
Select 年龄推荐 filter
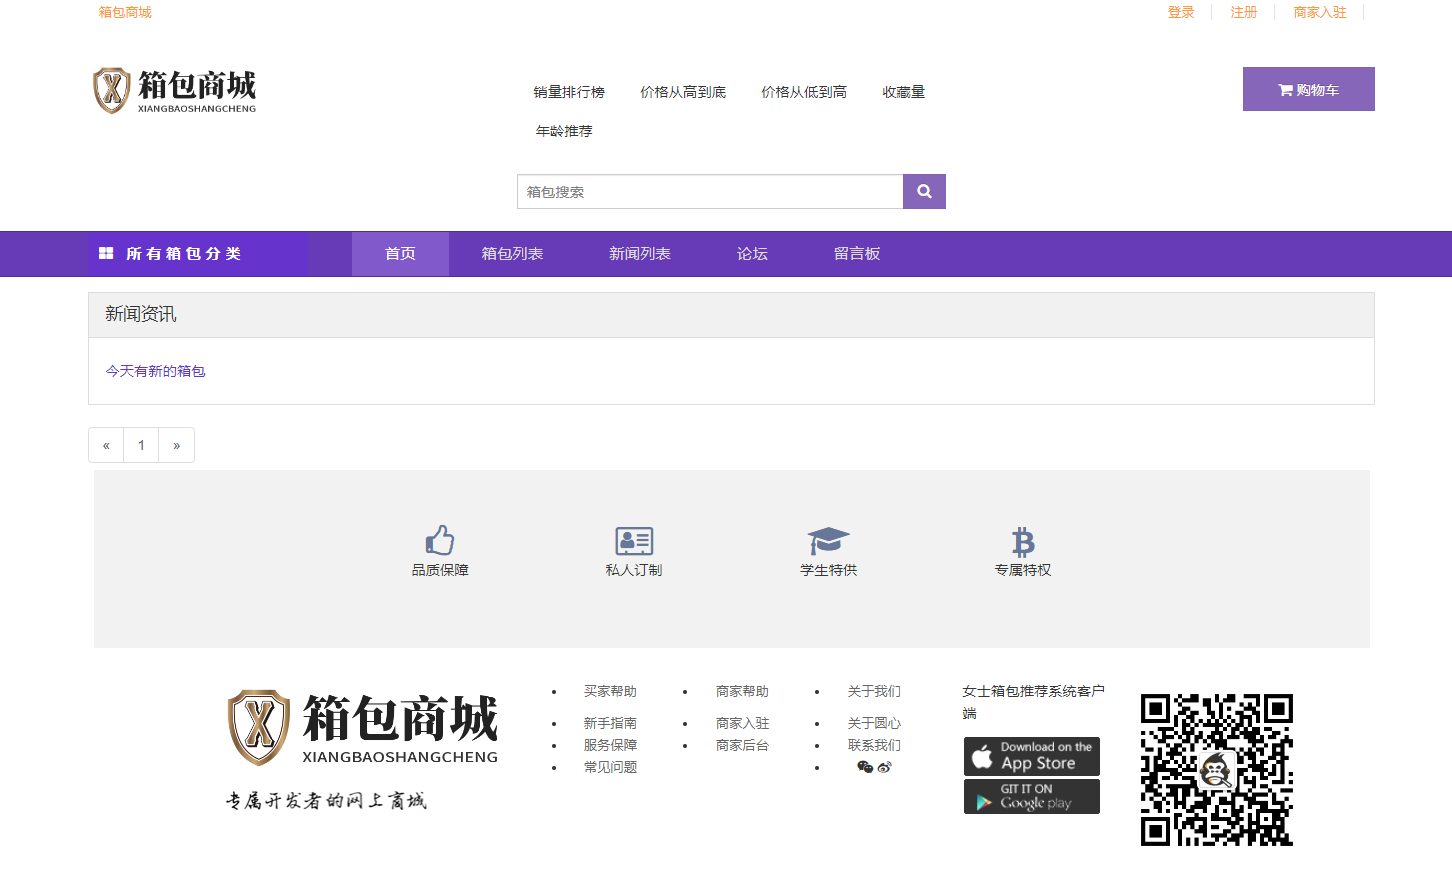click(564, 131)
